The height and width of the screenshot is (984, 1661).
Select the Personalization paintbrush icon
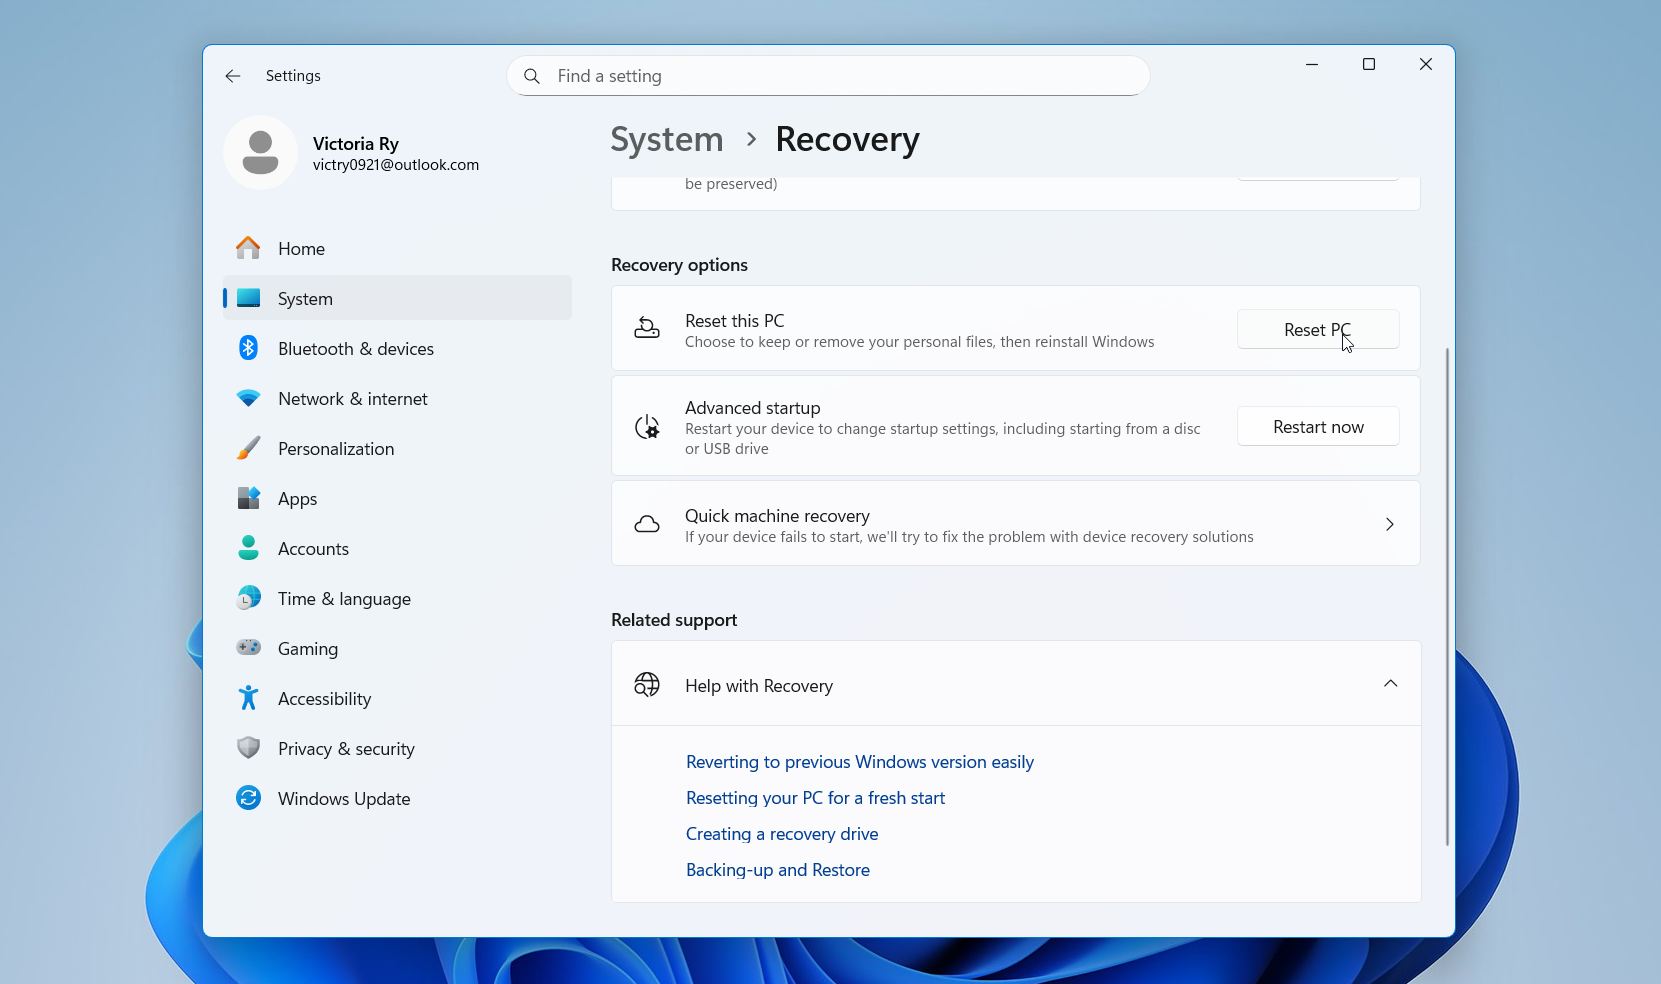(248, 448)
